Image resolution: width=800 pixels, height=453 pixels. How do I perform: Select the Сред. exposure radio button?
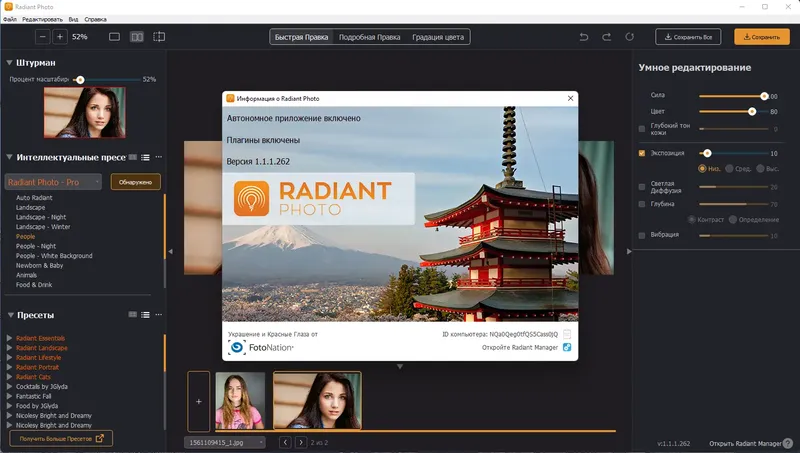730,168
